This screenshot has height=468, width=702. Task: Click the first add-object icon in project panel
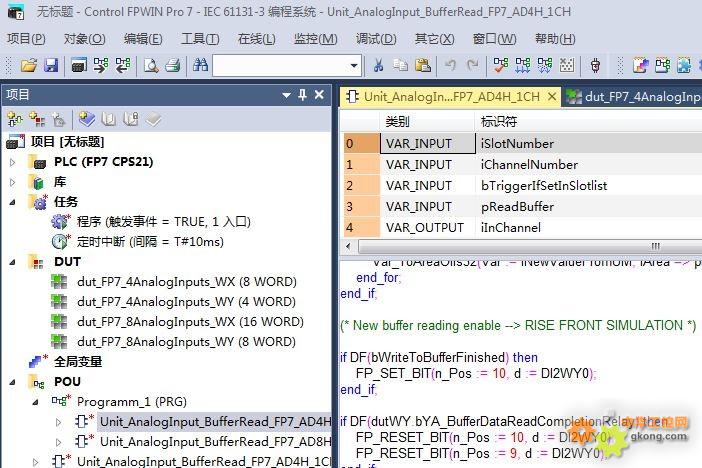tap(15, 120)
